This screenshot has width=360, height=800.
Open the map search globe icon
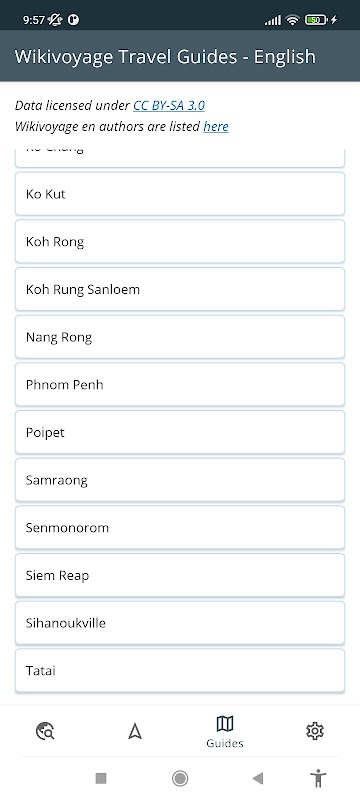click(x=45, y=731)
